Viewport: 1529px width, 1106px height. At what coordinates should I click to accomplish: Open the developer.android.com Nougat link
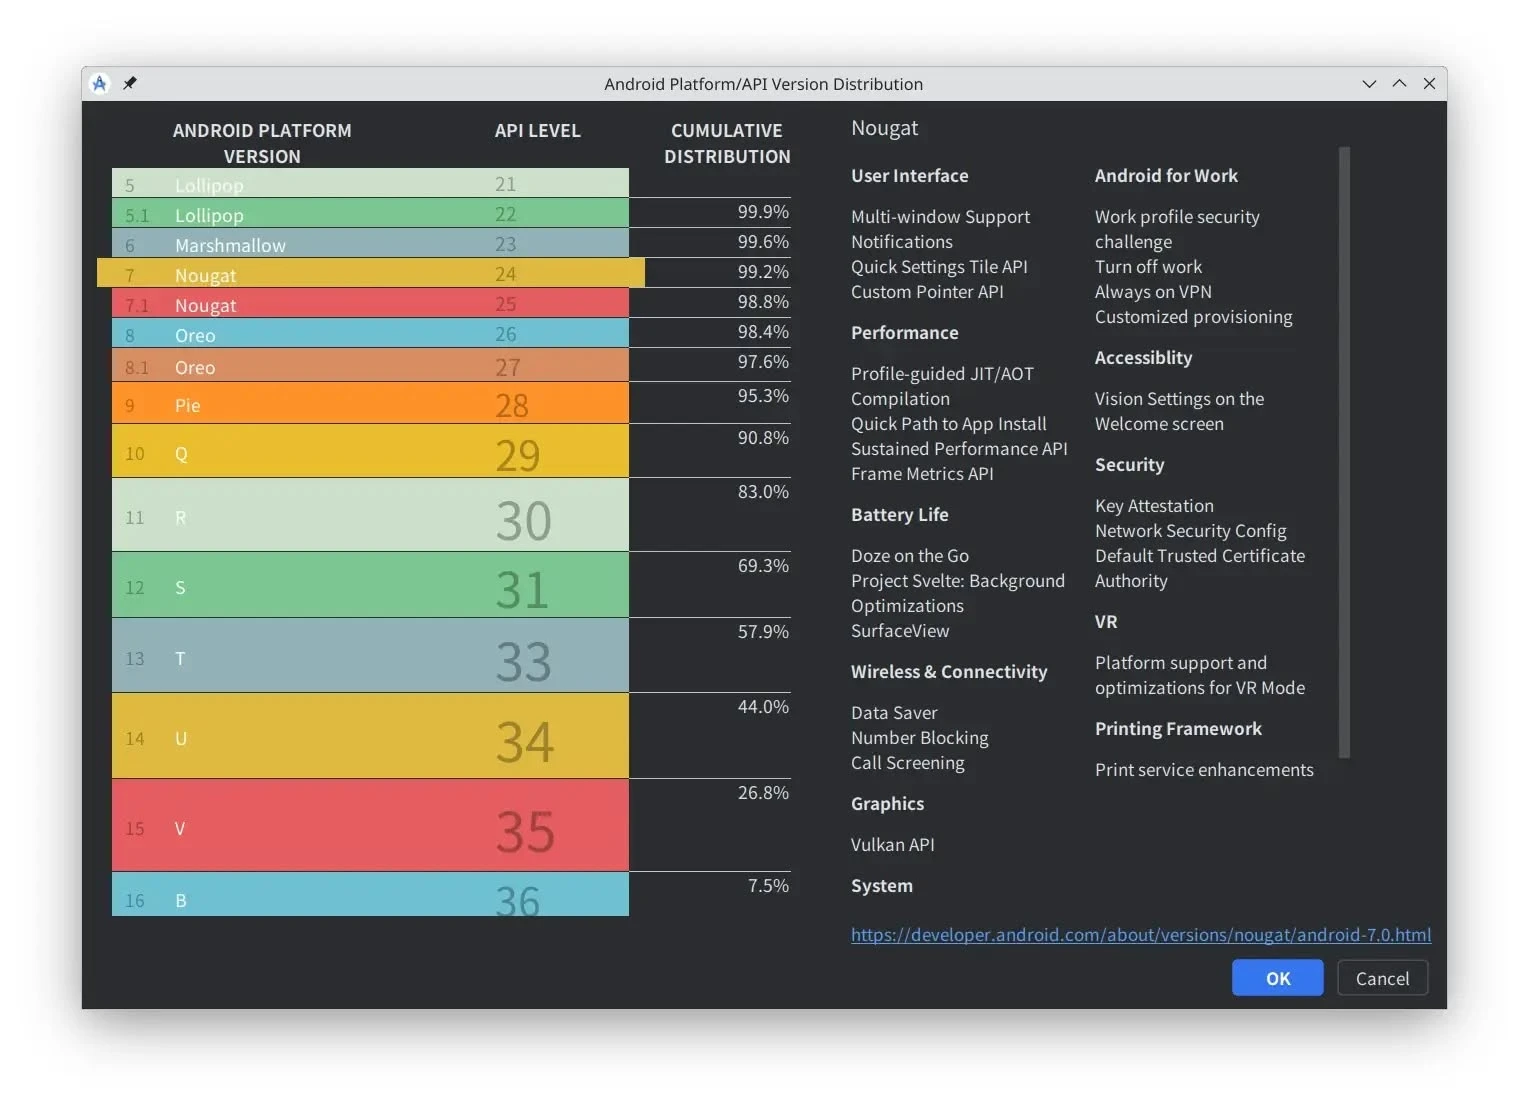pos(1140,935)
